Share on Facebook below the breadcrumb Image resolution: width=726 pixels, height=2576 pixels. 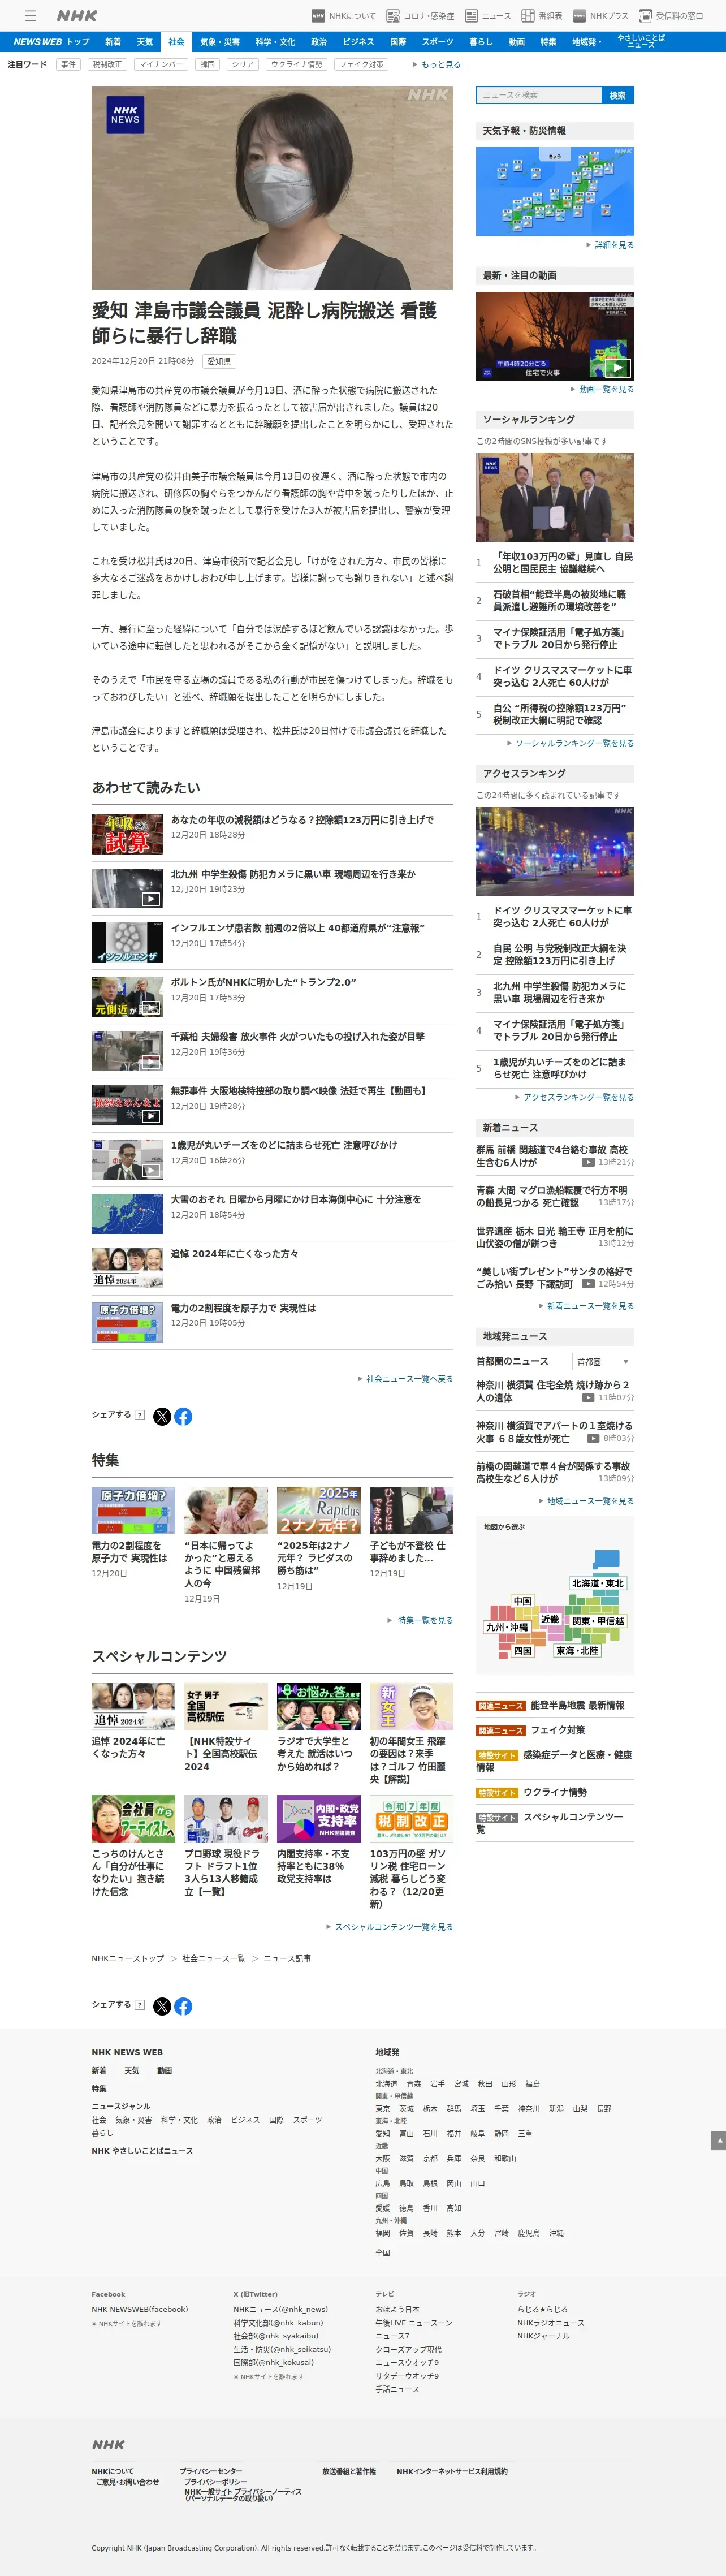click(183, 2006)
